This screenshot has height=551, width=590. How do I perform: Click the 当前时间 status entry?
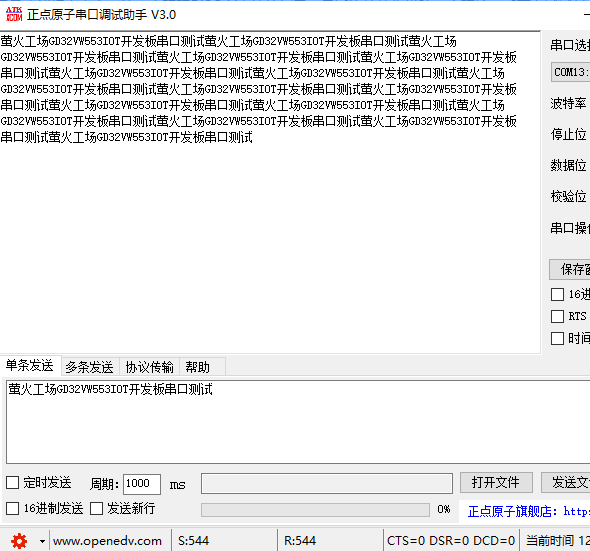tap(558, 541)
